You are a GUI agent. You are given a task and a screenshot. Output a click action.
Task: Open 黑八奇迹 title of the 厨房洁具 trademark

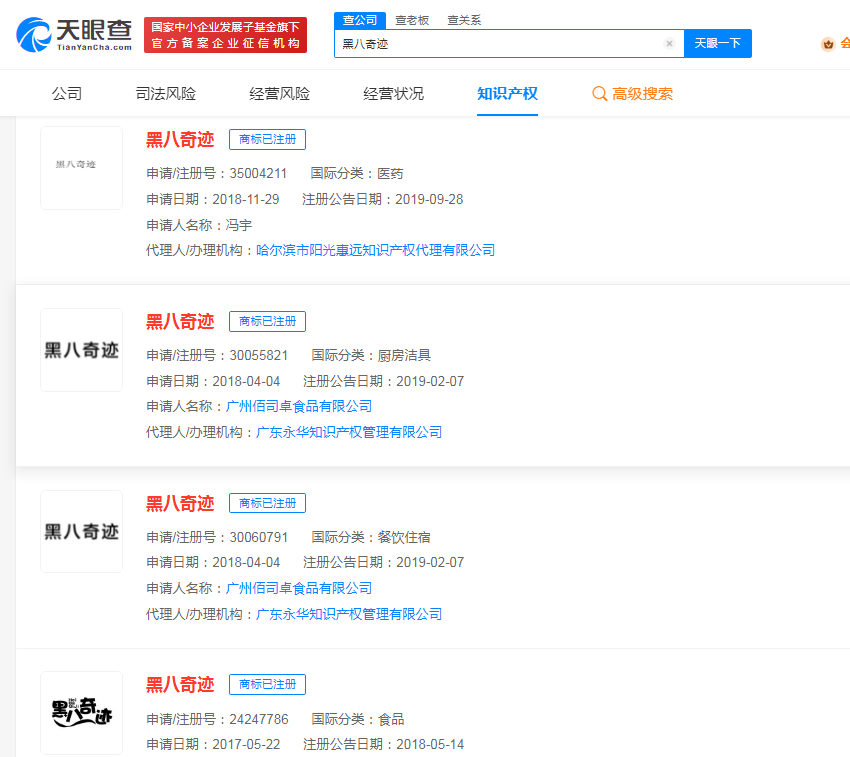(x=180, y=321)
